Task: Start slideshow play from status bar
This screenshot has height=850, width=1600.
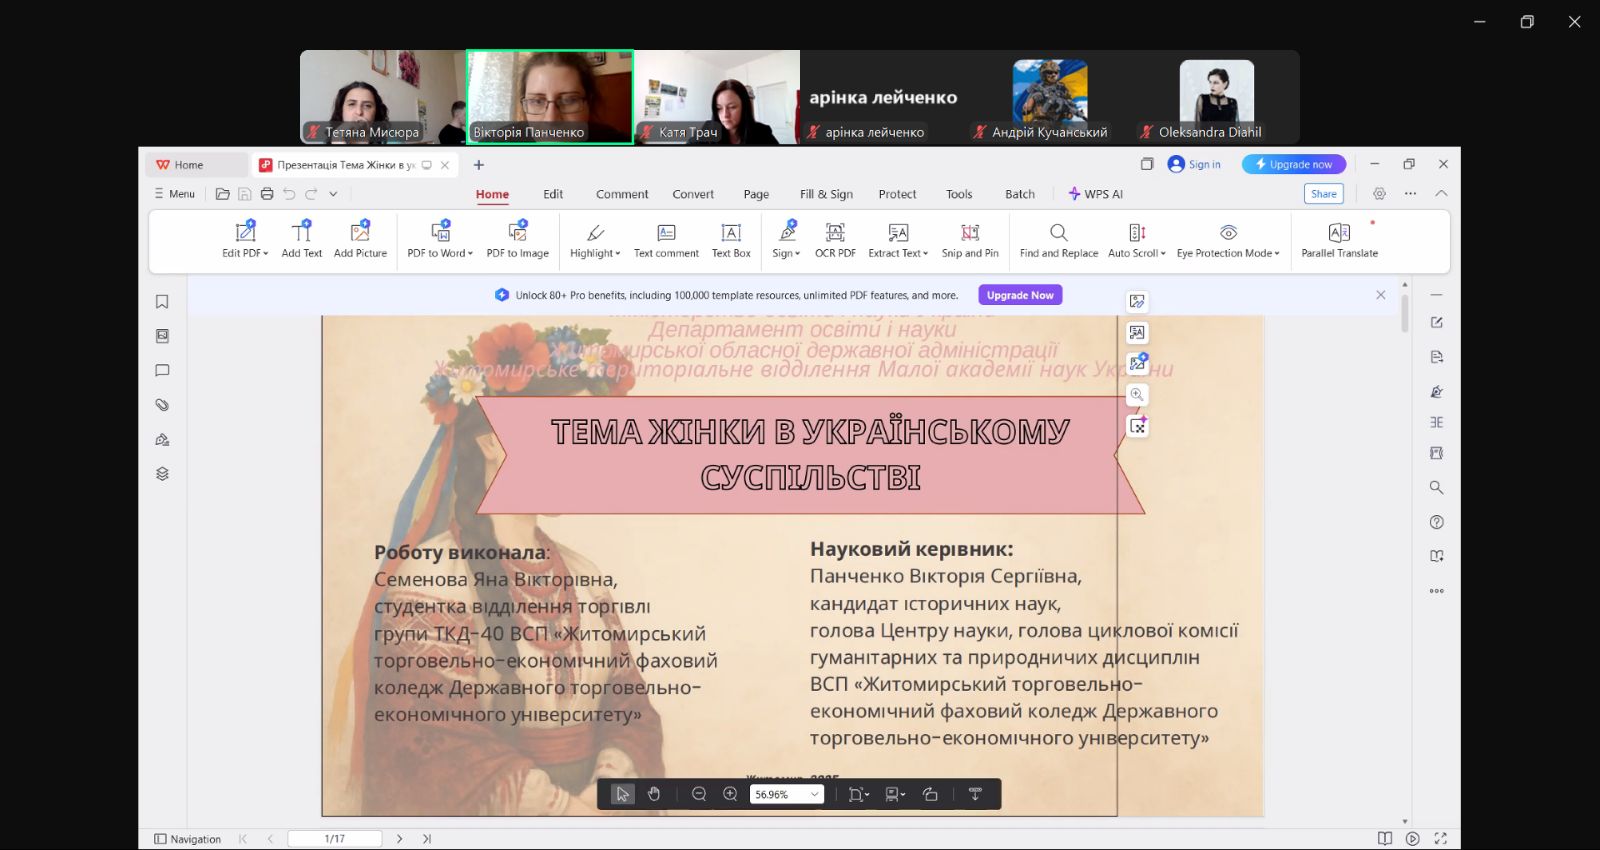Action: pos(1412,839)
